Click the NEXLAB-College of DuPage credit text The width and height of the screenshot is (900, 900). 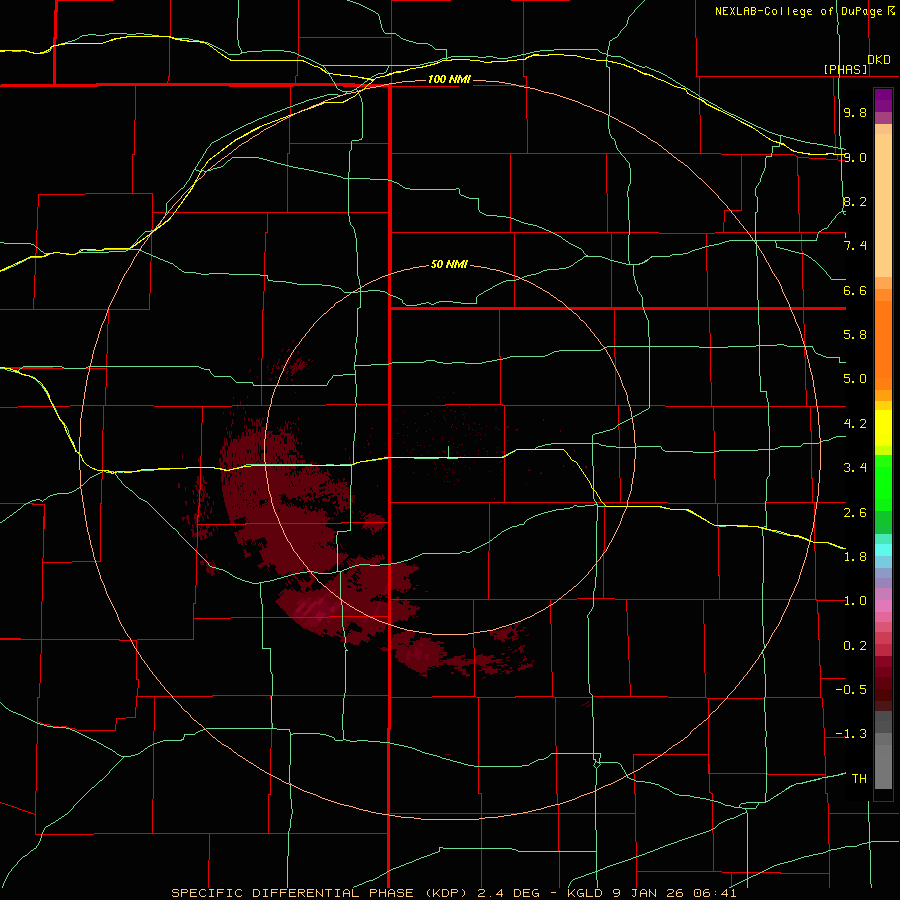point(798,11)
